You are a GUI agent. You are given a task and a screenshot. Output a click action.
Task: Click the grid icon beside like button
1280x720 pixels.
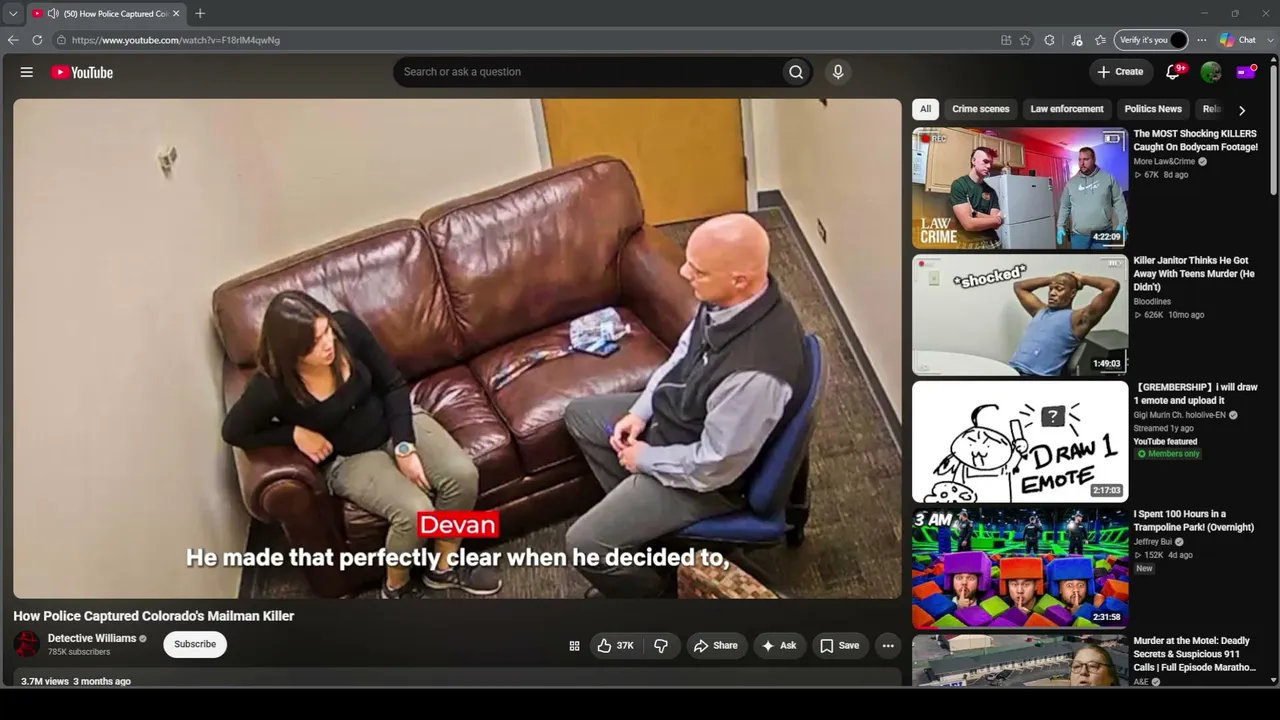pyautogui.click(x=574, y=646)
